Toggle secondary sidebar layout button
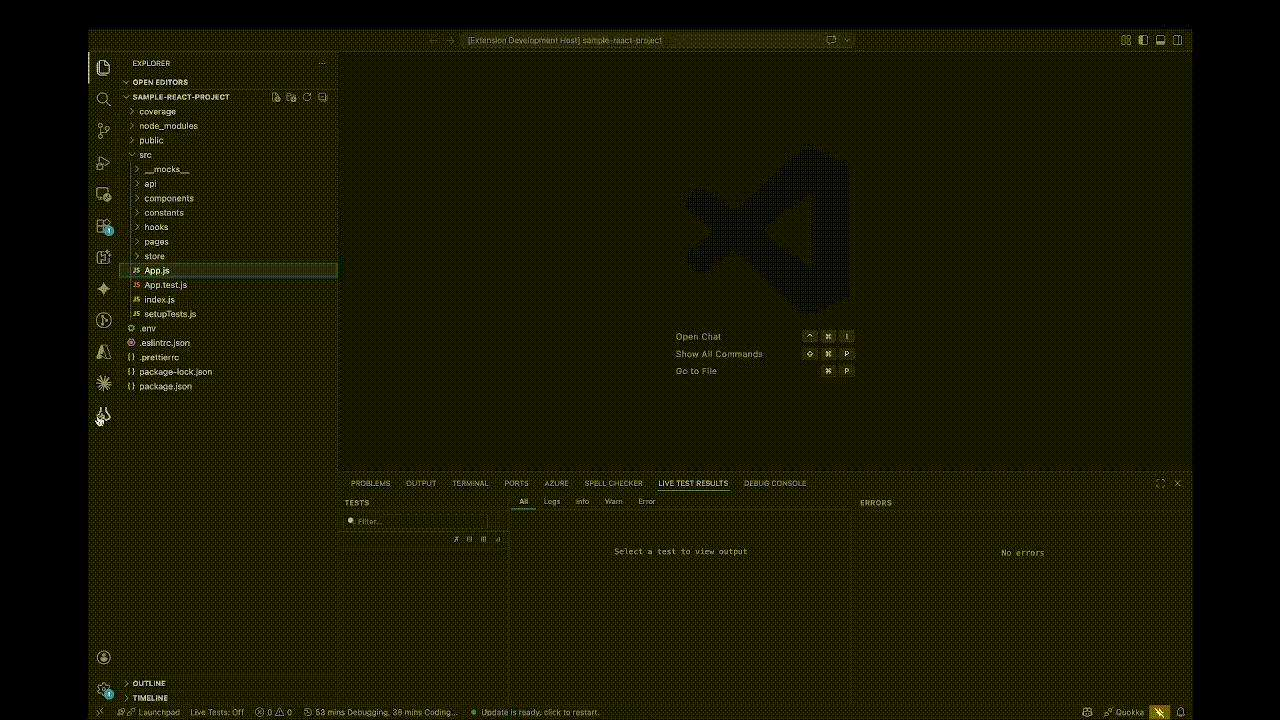The image size is (1280, 720). point(1177,40)
